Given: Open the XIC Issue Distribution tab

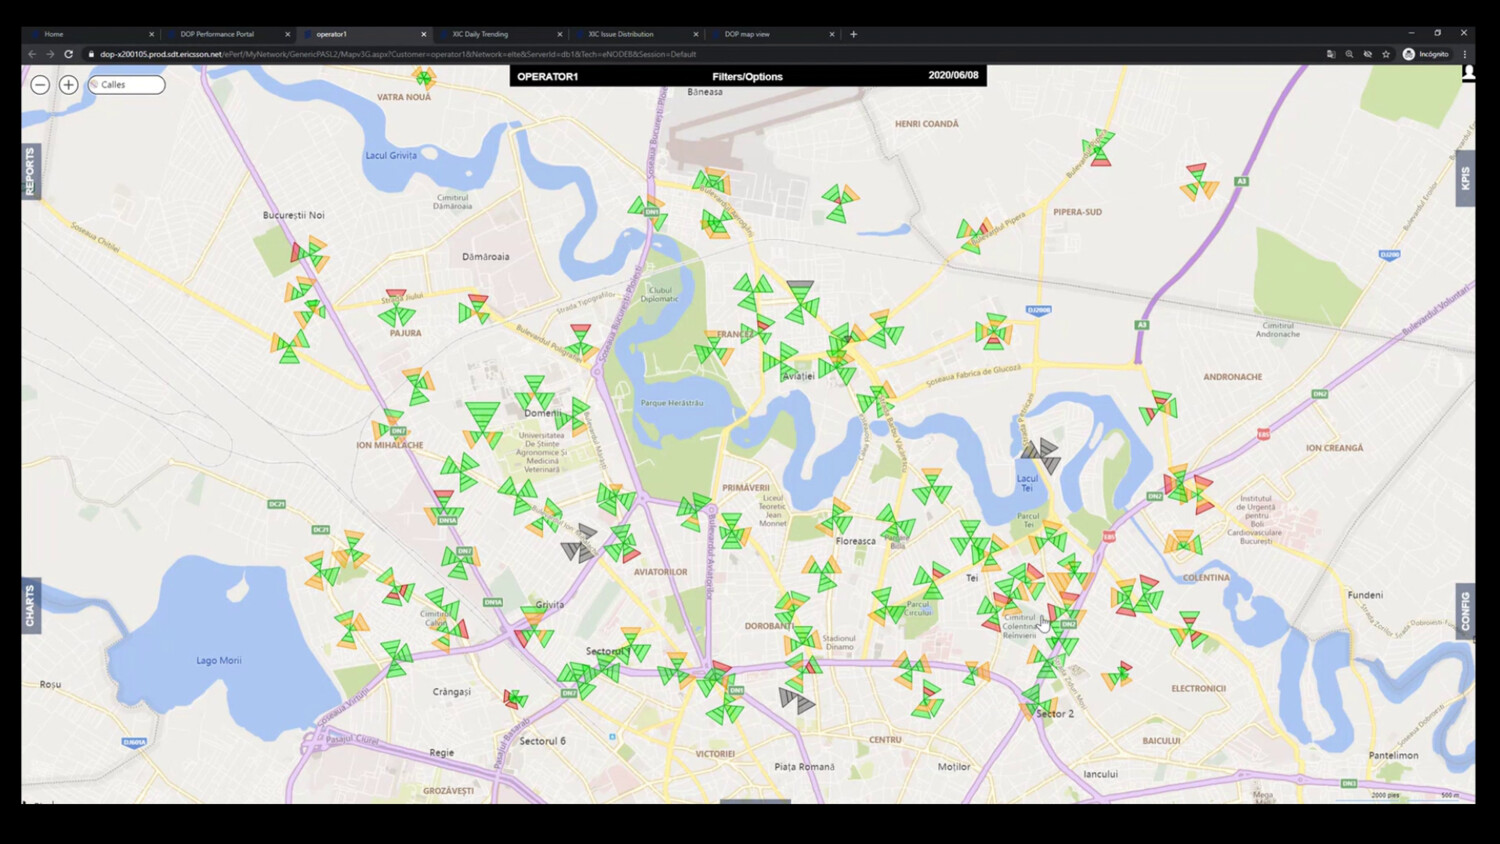Looking at the screenshot, I should [620, 34].
